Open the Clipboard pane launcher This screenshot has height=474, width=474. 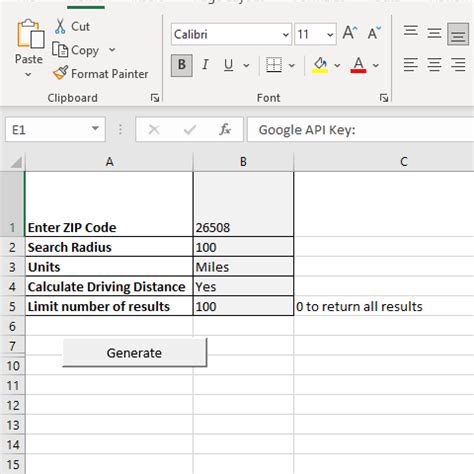click(x=155, y=98)
